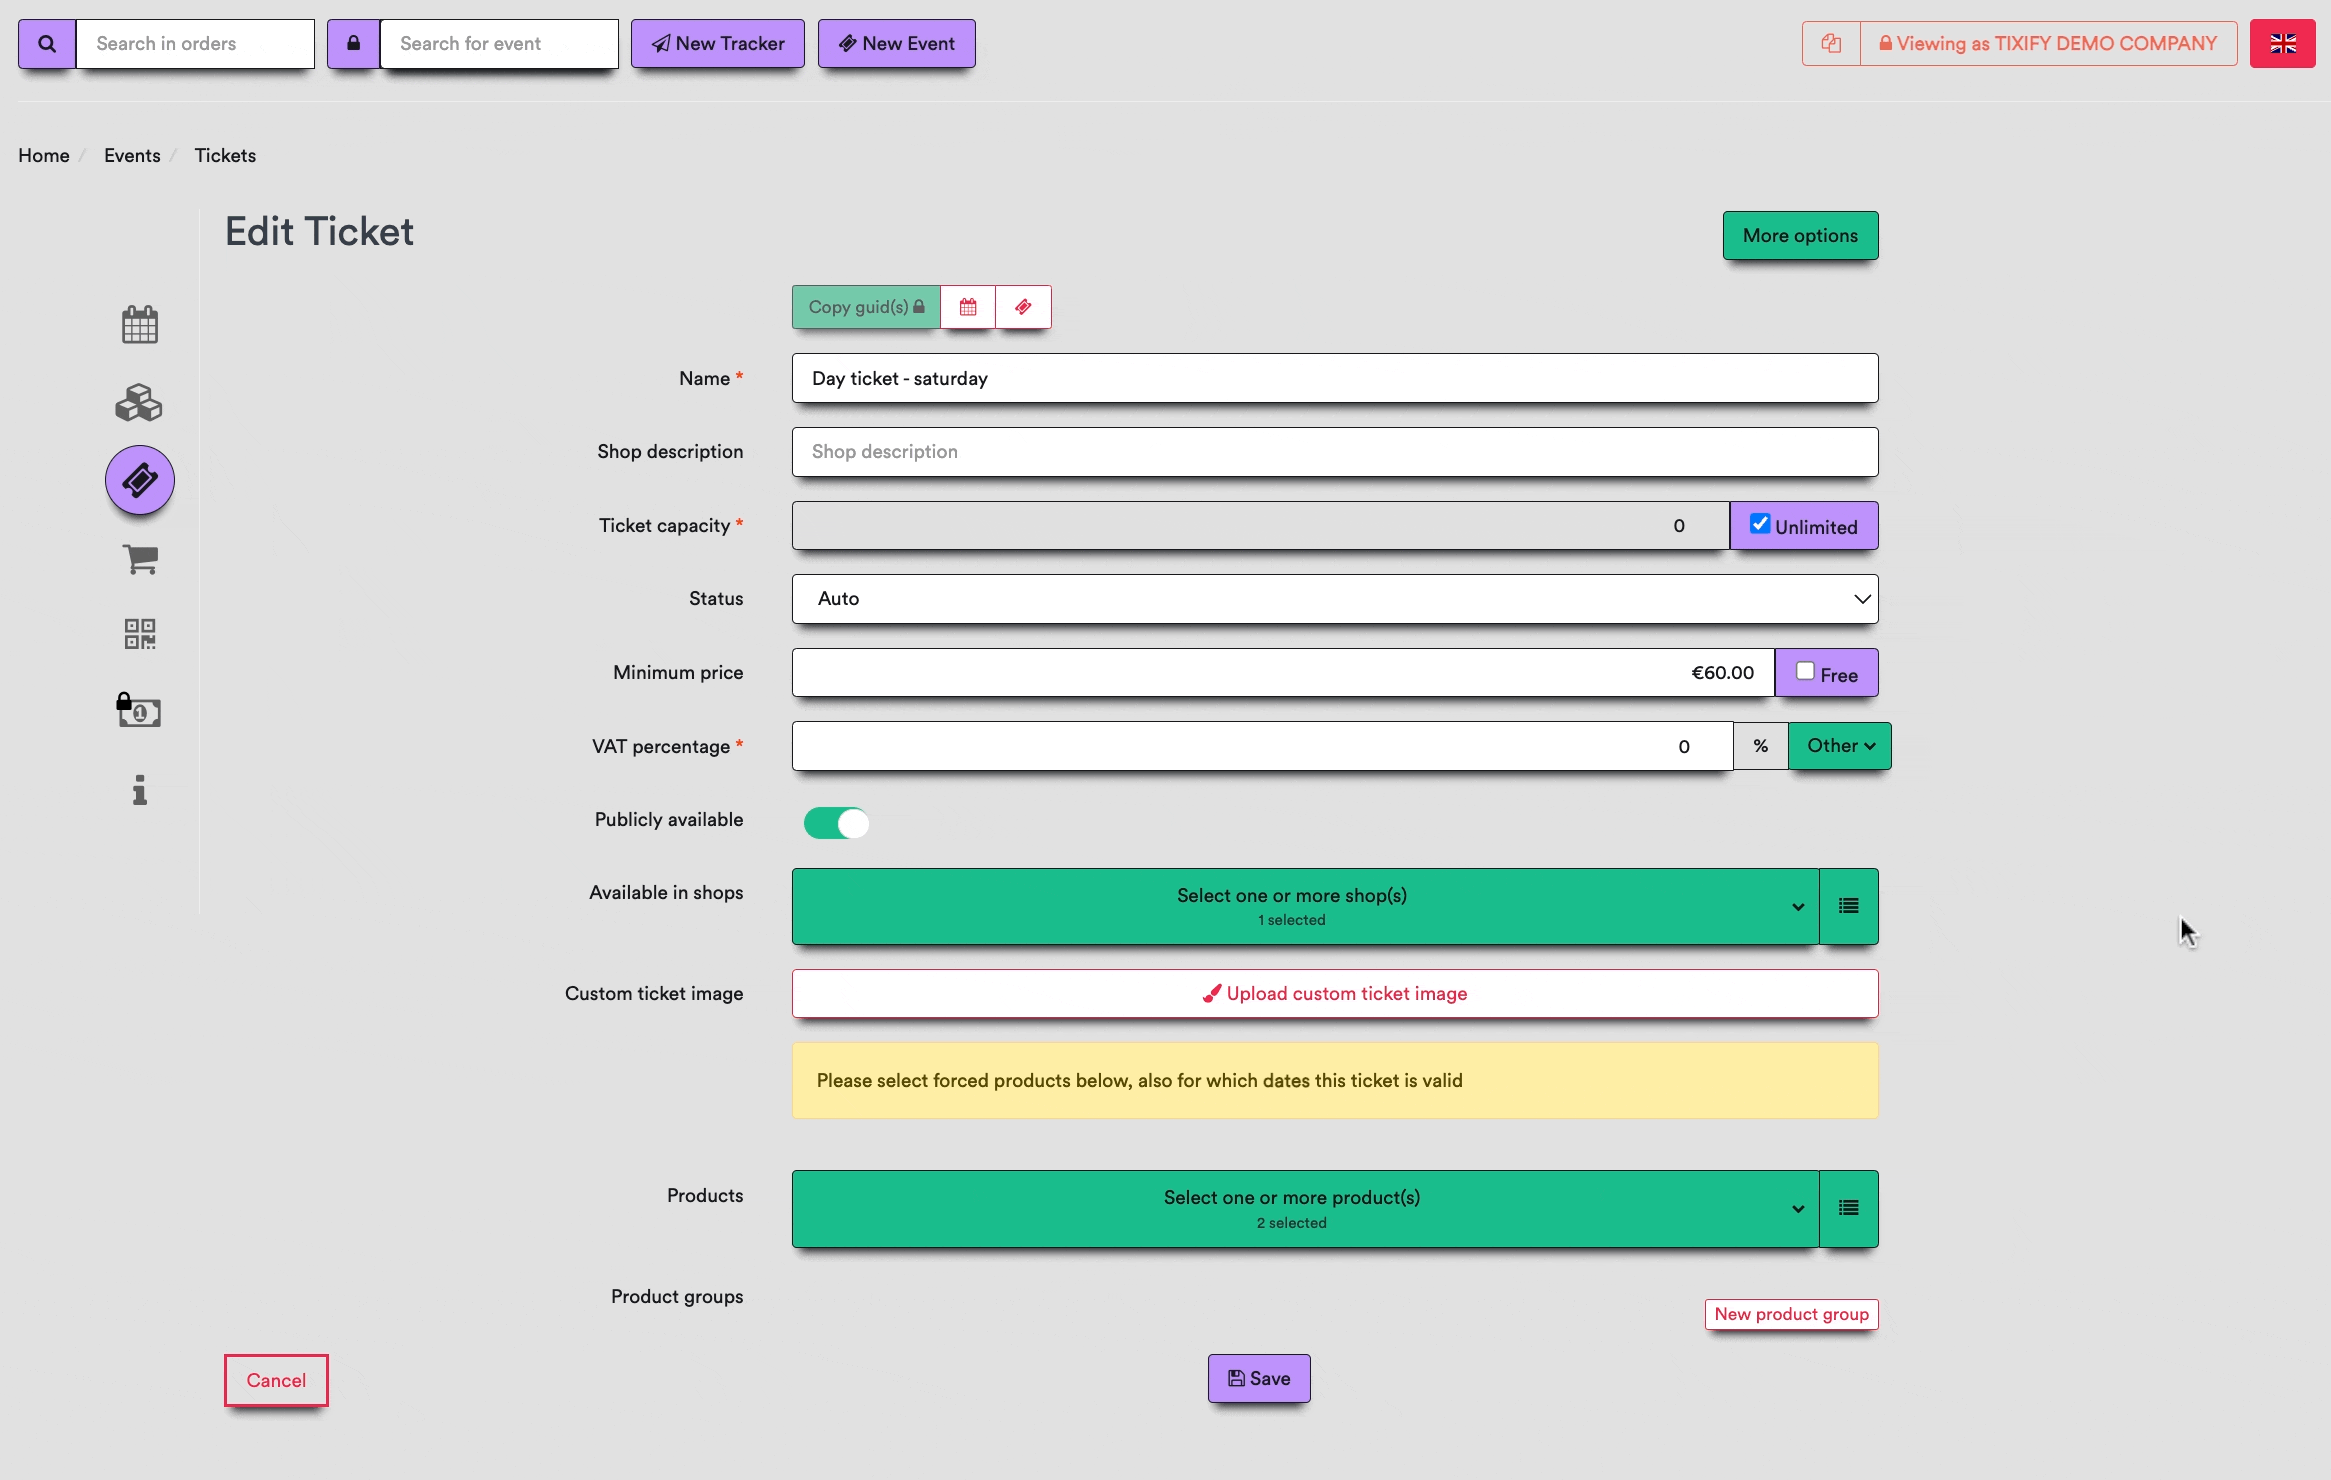Screen dimensions: 2331x1480
Task: Check the Free price checkbox
Action: pos(1805,671)
